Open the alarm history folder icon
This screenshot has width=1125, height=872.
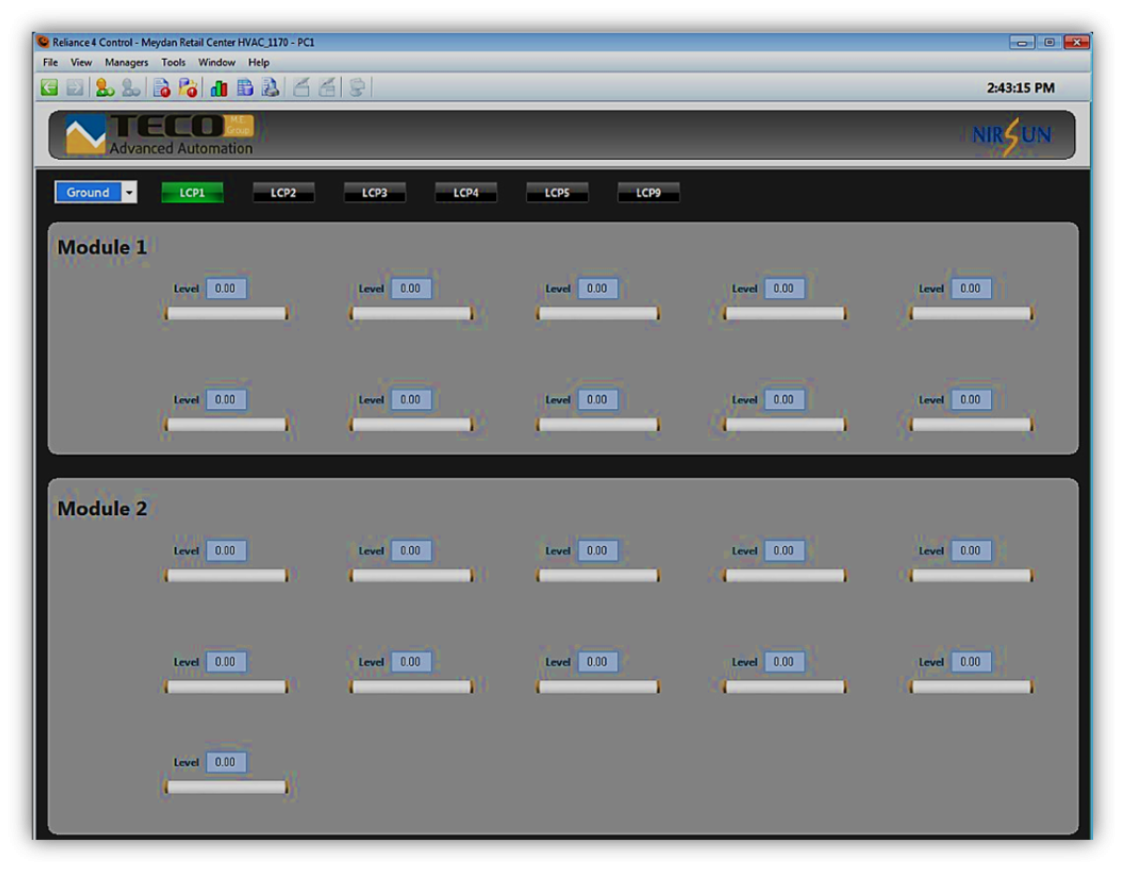(x=187, y=88)
